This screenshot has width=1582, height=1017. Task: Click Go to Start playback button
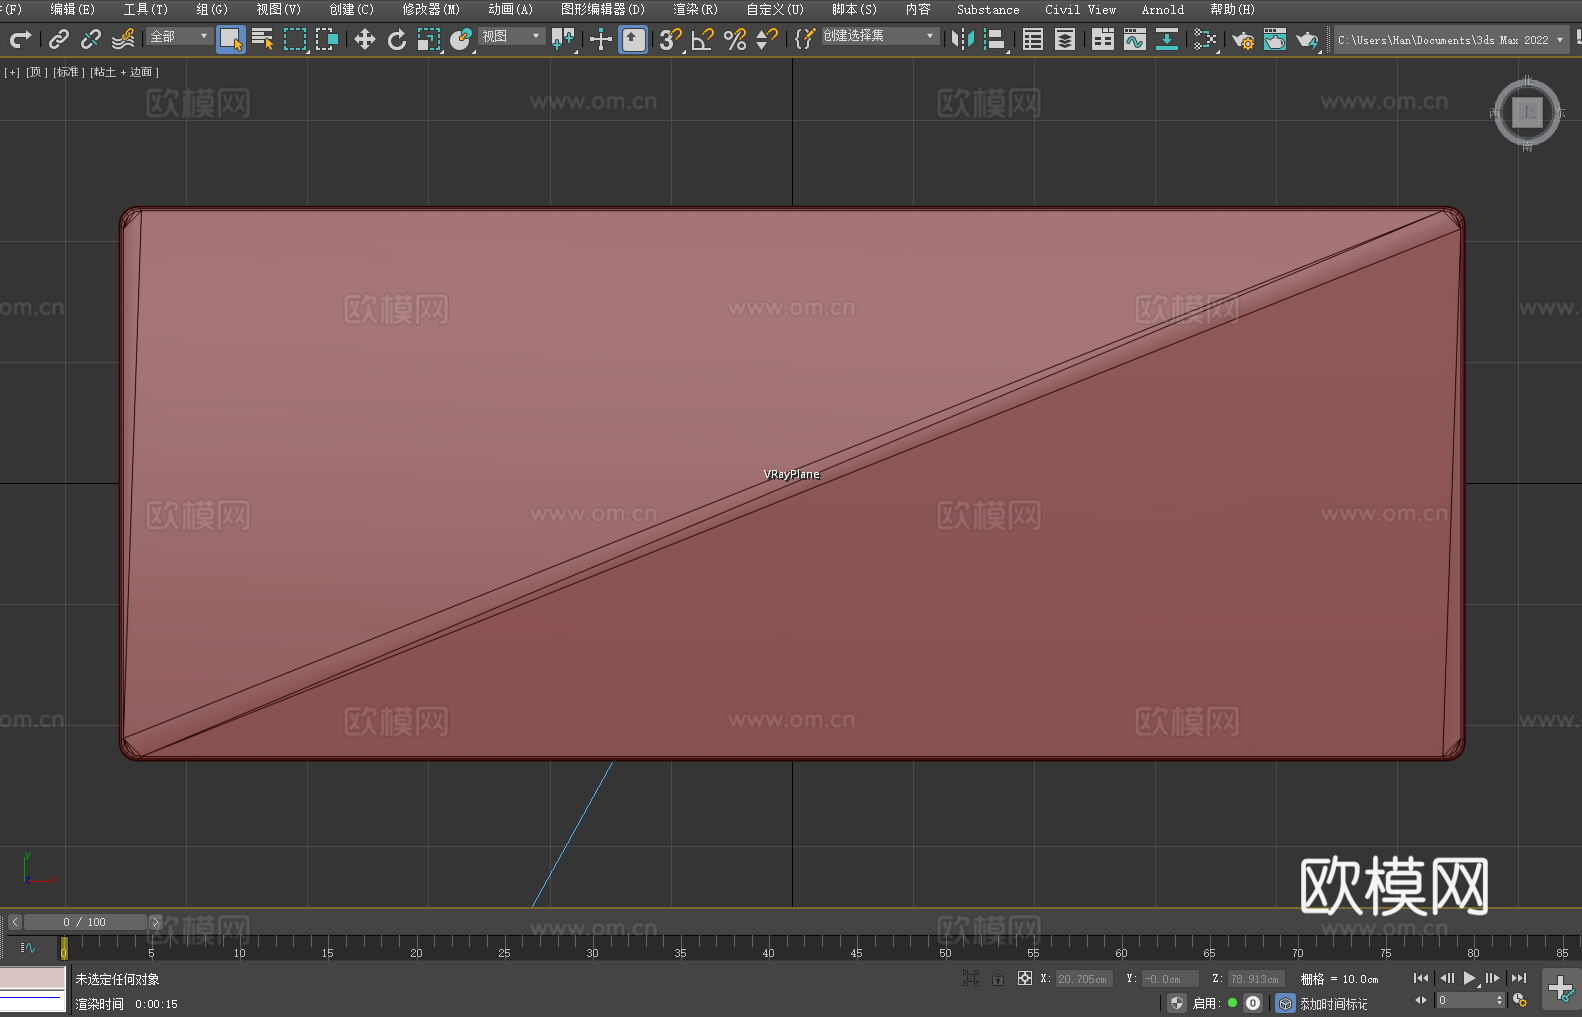(1421, 978)
